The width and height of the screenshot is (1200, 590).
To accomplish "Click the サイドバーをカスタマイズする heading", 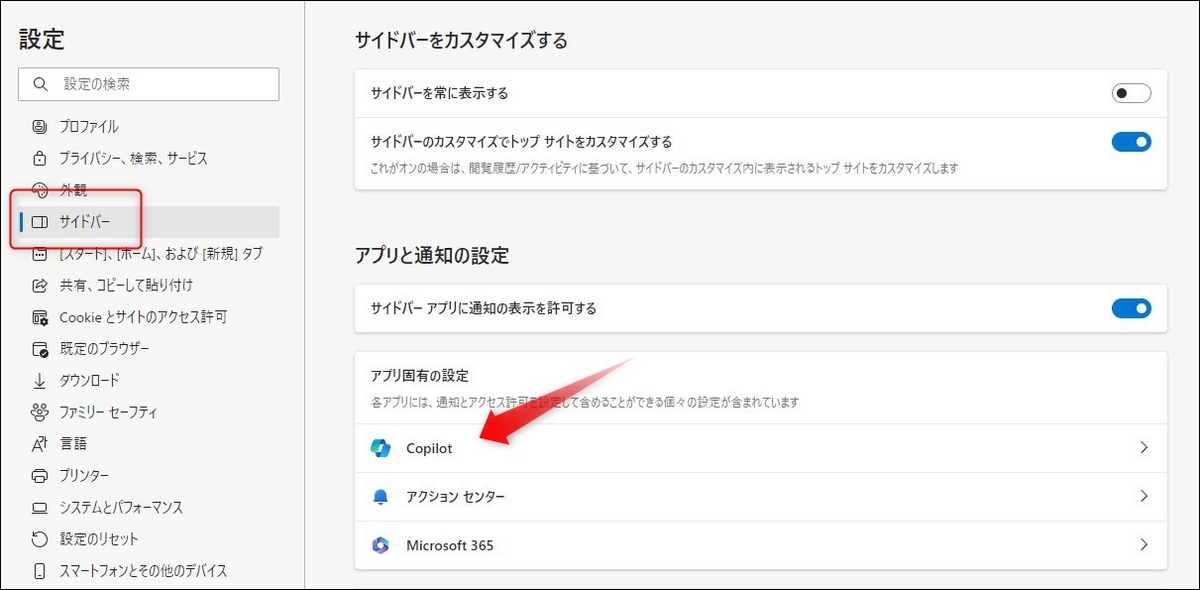I will pos(461,41).
